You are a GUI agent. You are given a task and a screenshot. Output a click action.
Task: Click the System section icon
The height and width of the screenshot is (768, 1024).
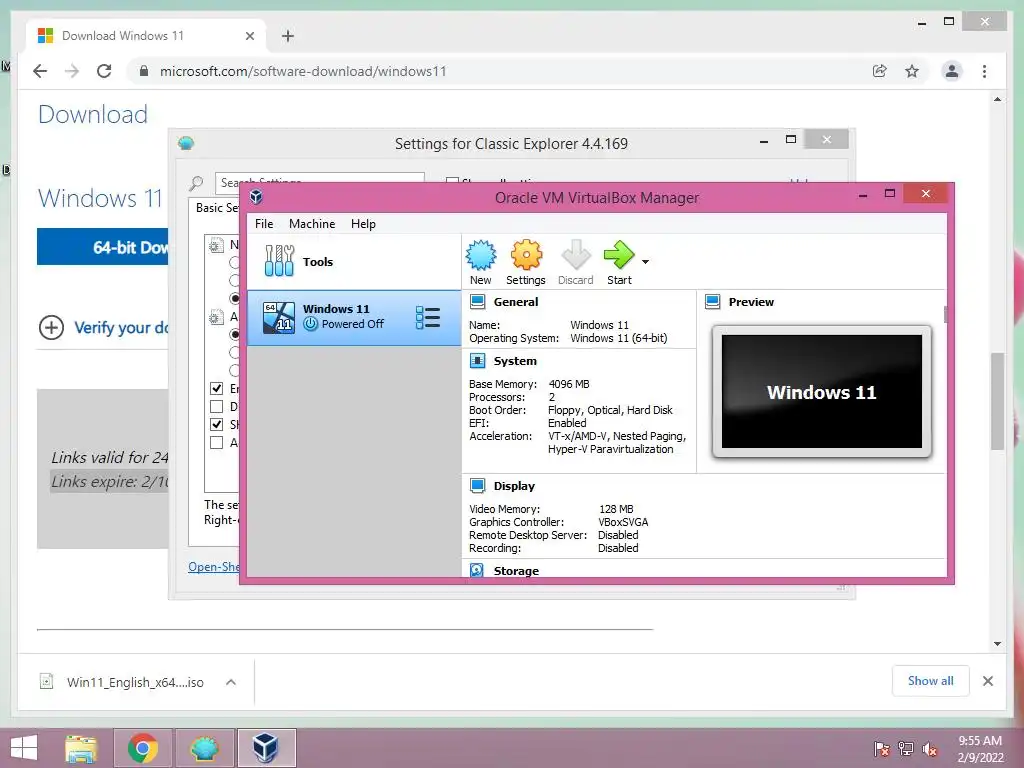coord(477,360)
